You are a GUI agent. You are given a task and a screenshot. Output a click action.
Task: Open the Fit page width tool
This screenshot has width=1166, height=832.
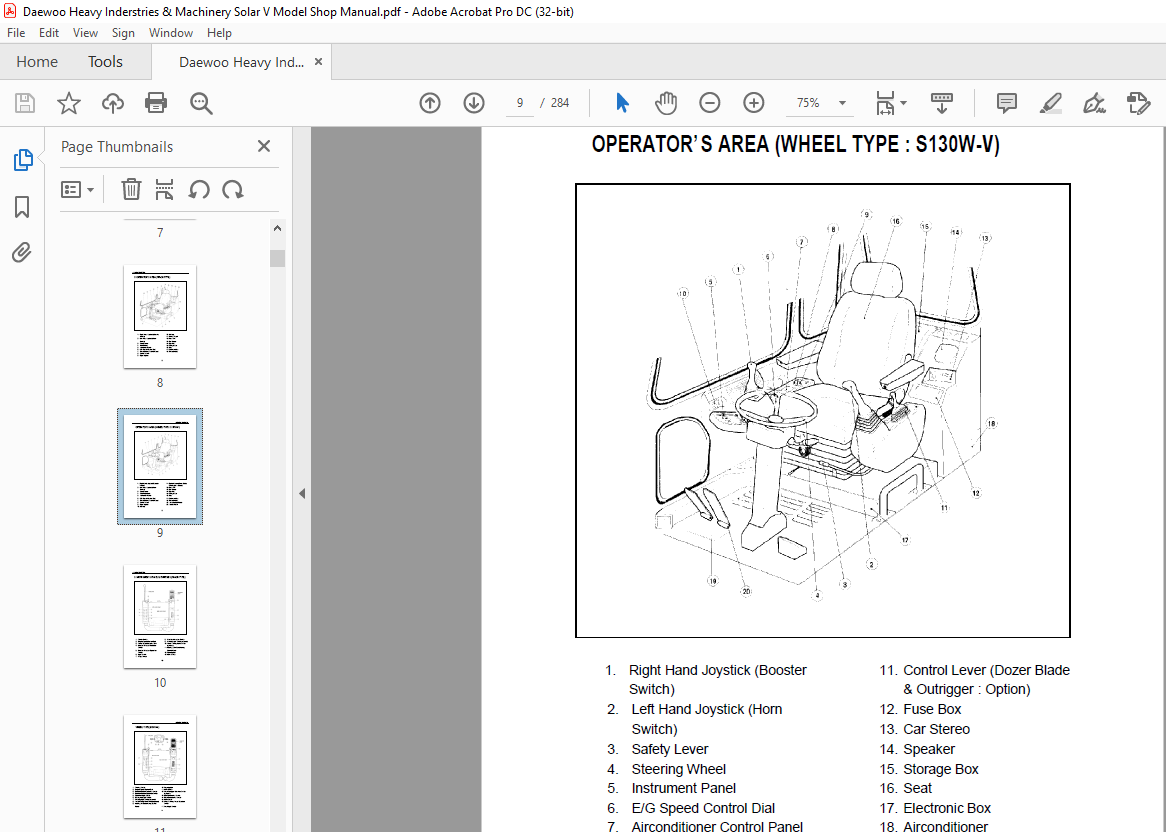coord(885,103)
